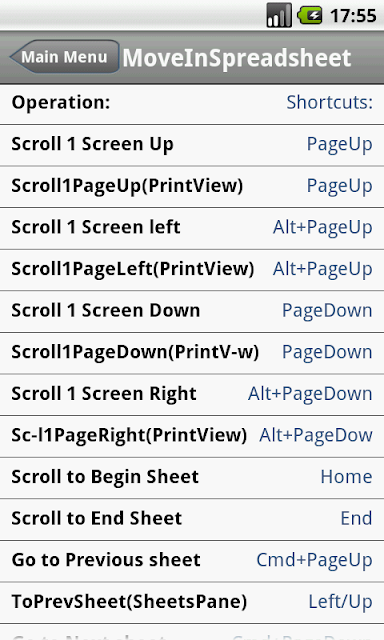Tap the battery charging icon
The height and width of the screenshot is (640, 384).
point(310,15)
